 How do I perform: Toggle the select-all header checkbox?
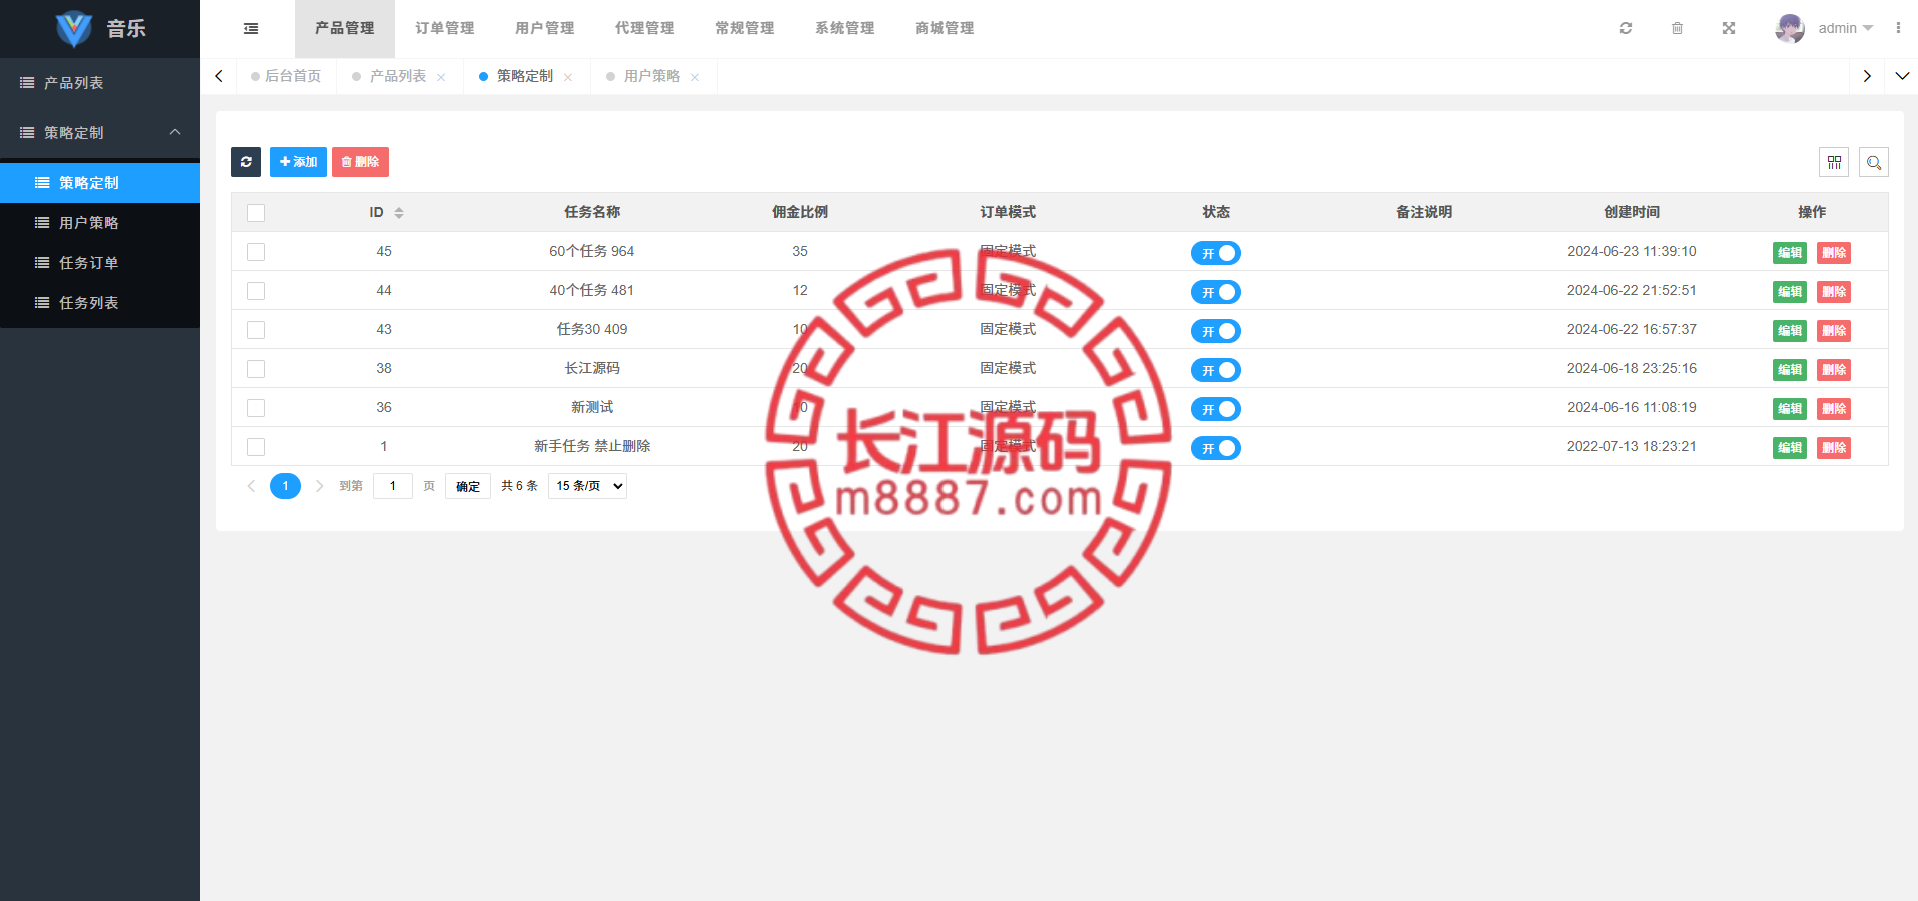[256, 213]
